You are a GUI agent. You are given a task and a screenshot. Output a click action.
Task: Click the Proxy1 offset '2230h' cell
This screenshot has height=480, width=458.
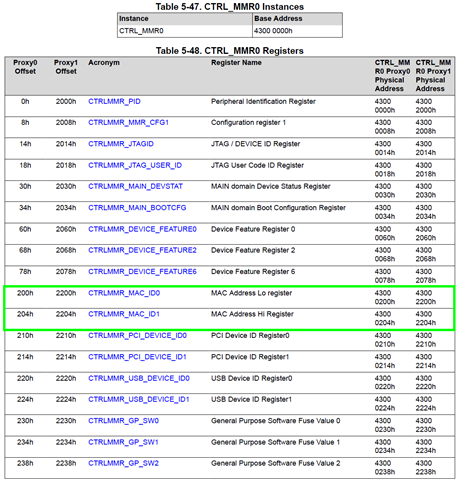tap(66, 421)
